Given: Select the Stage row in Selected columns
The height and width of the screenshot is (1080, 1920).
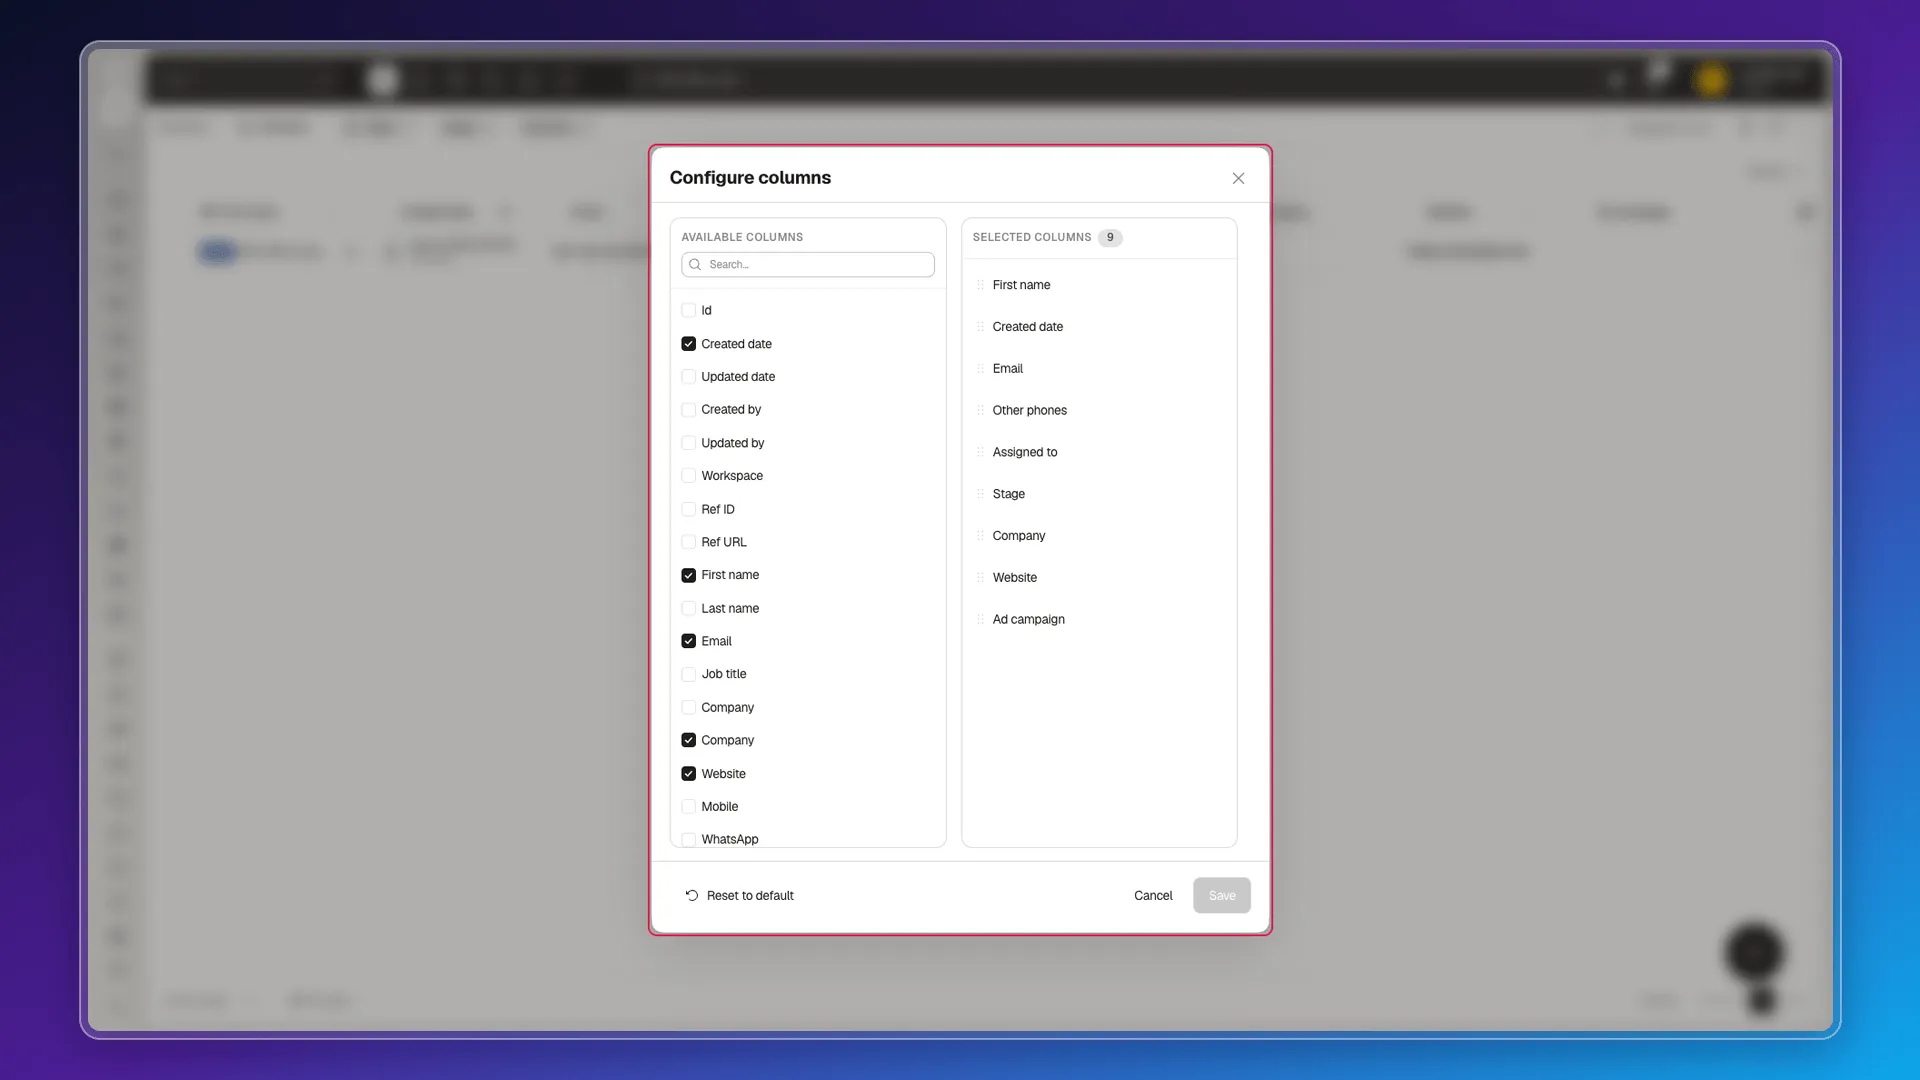Looking at the screenshot, I should point(1099,494).
